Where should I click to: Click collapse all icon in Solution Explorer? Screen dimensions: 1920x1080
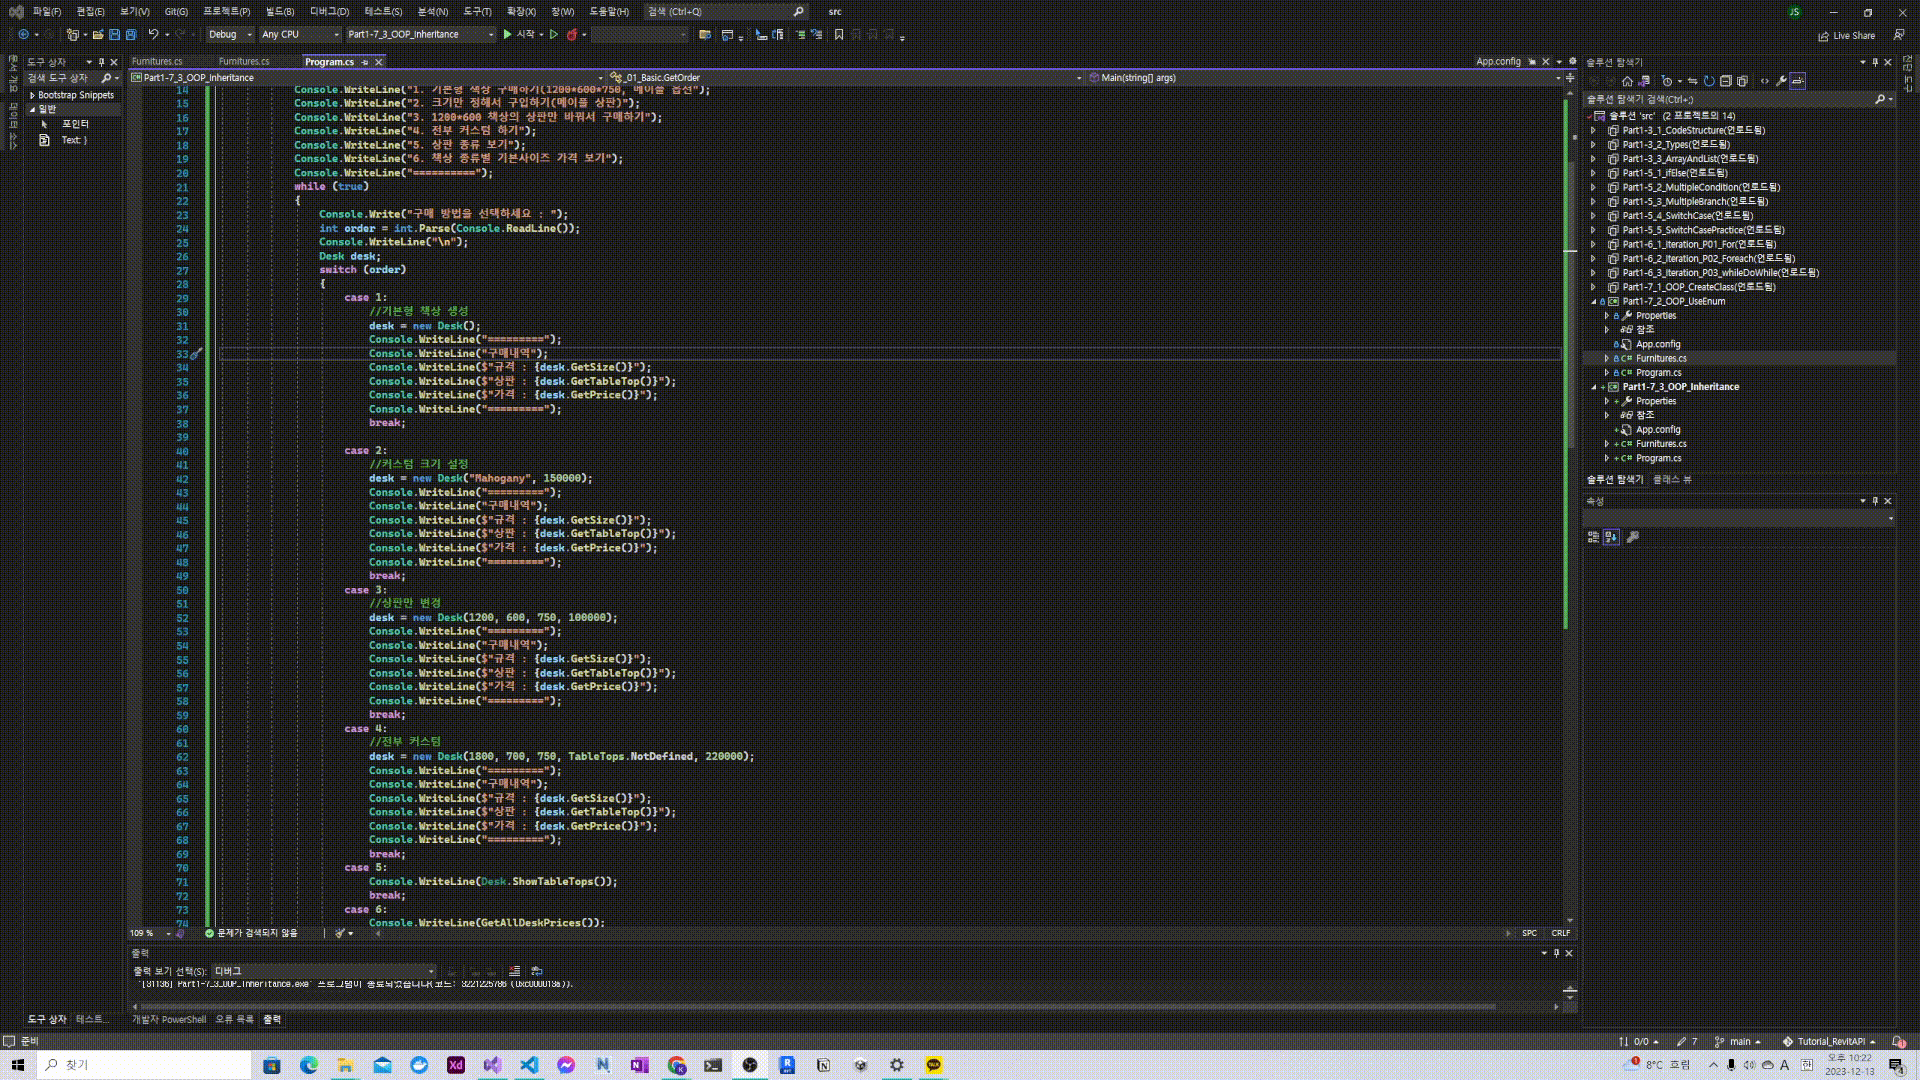[x=1726, y=81]
